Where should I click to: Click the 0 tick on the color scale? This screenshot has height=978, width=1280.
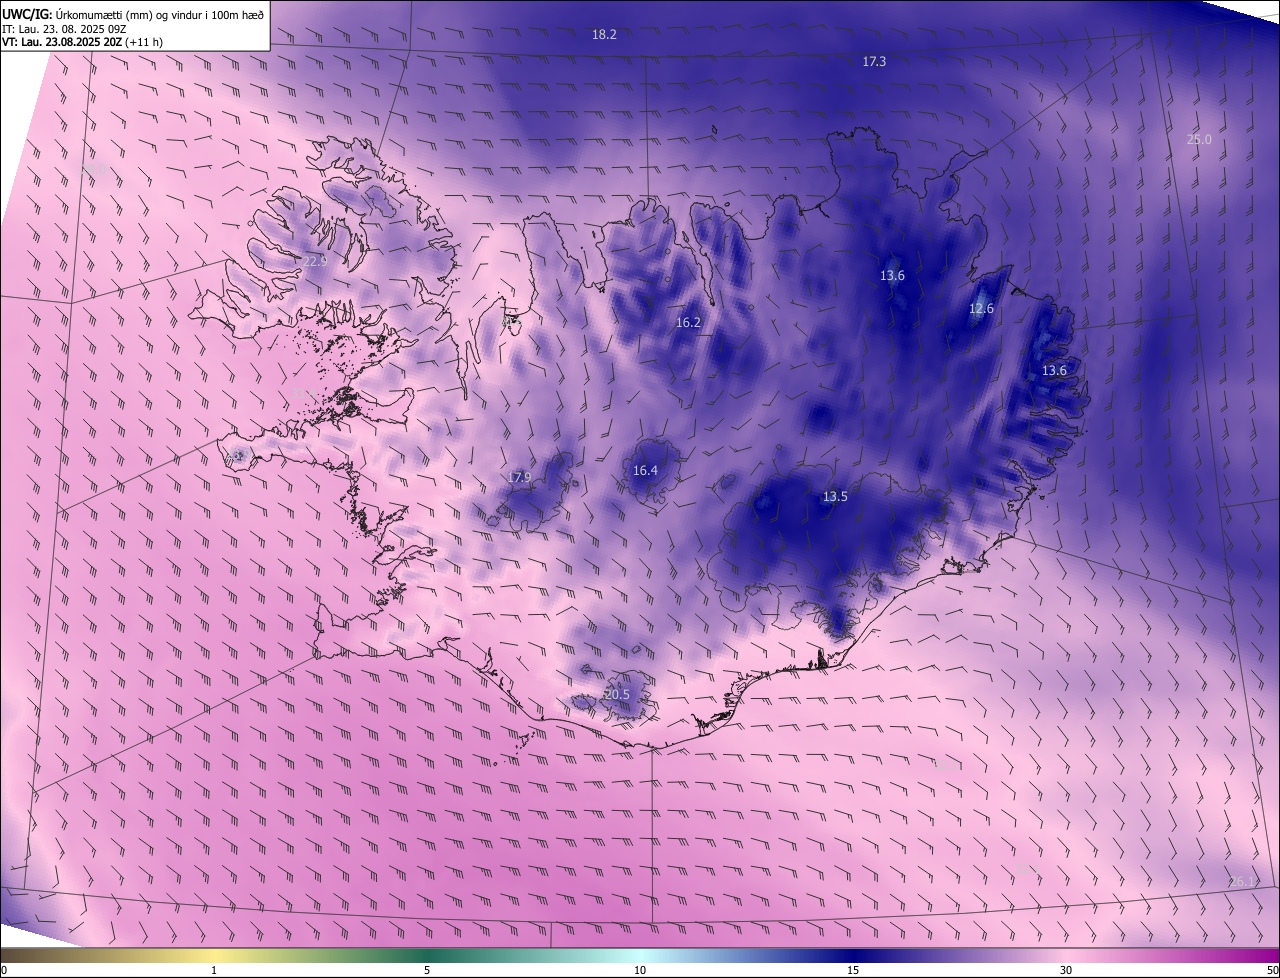point(4,970)
